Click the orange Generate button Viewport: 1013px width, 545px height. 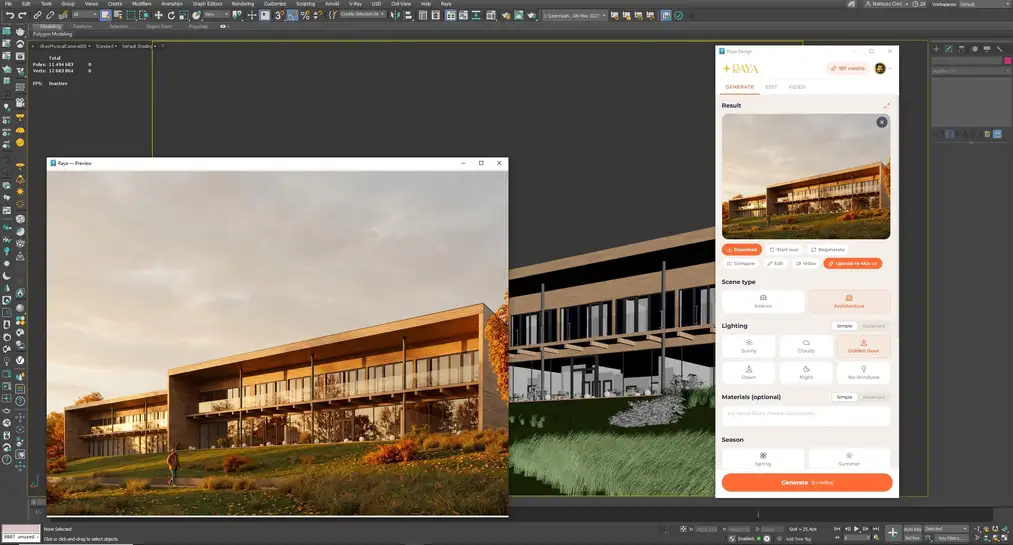point(807,482)
